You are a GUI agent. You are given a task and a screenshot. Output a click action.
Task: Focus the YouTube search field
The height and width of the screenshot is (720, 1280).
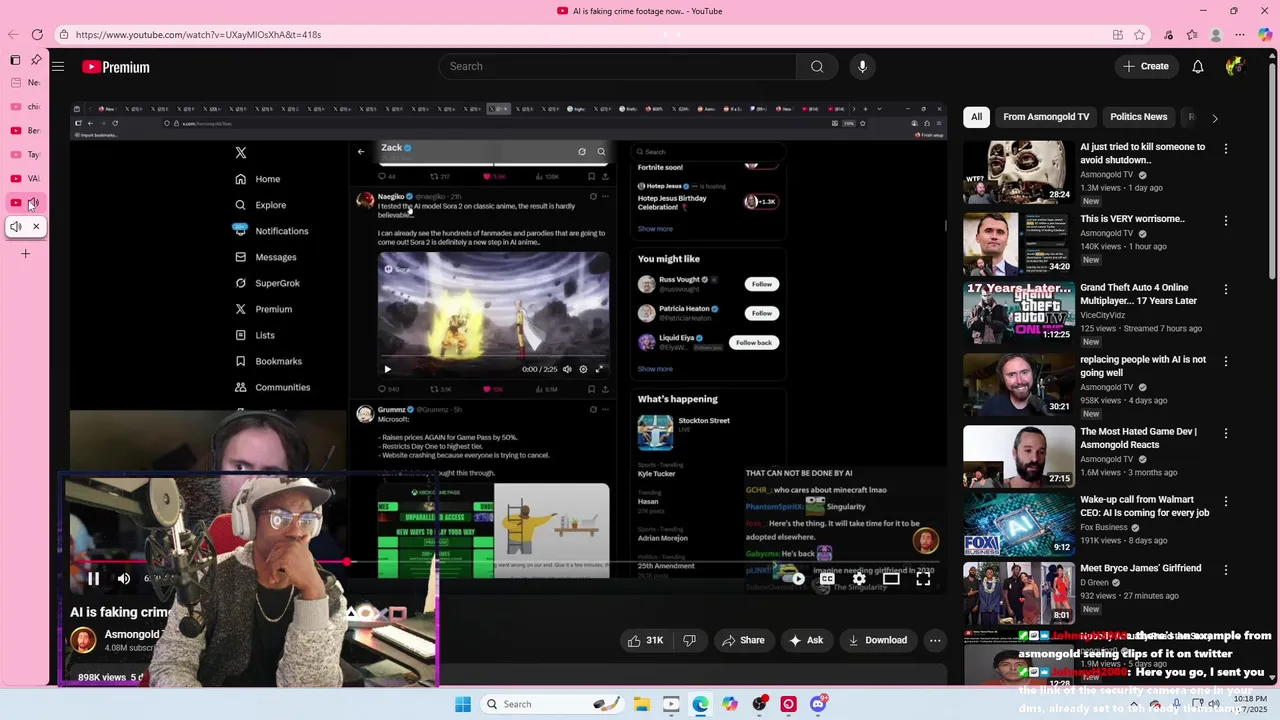pos(618,67)
